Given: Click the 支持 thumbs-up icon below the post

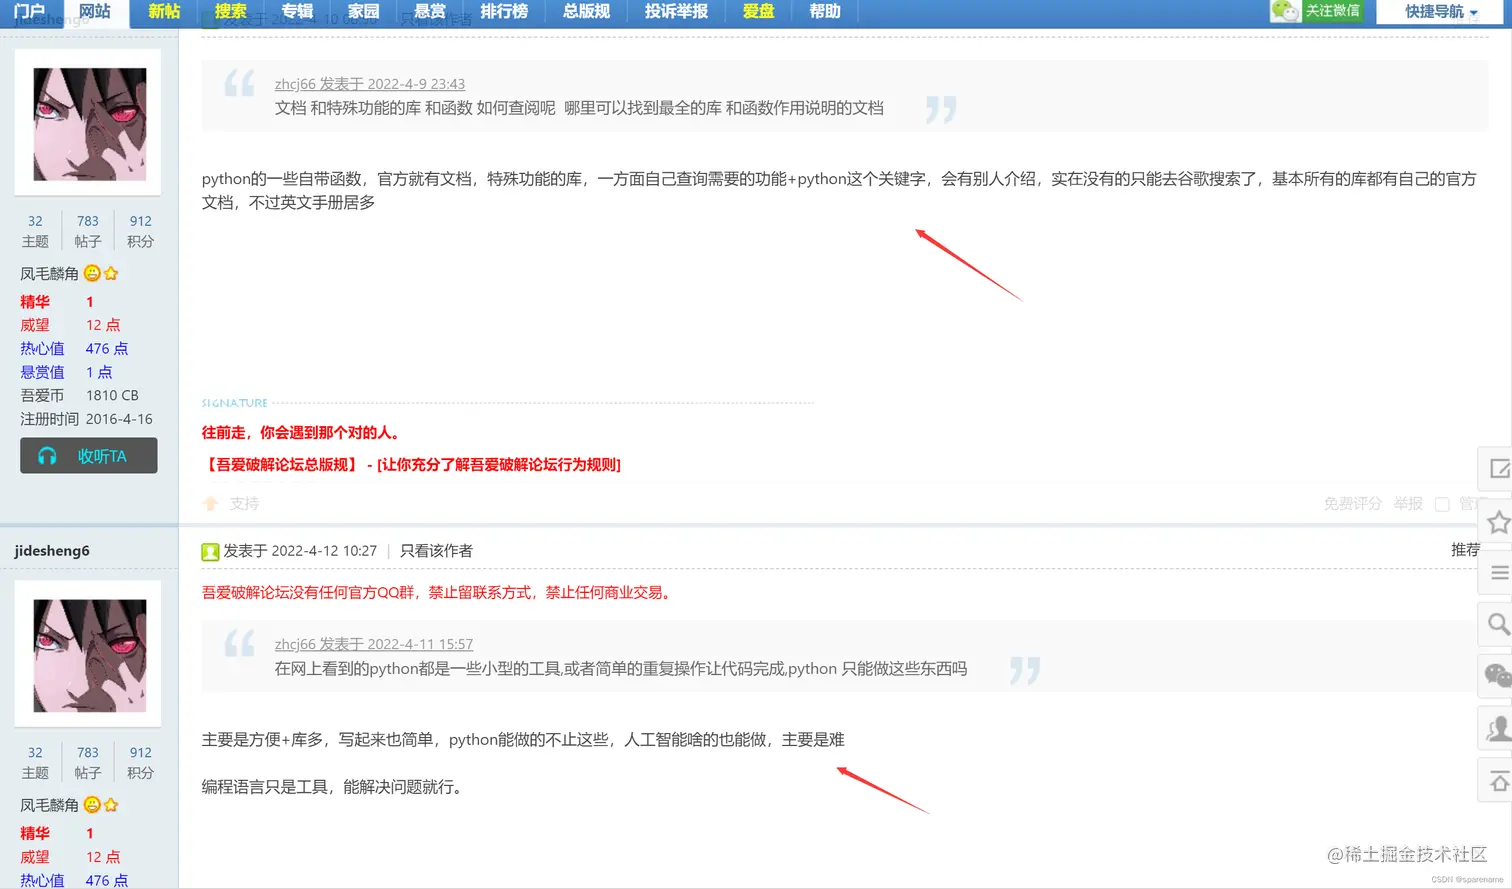Looking at the screenshot, I should [211, 503].
